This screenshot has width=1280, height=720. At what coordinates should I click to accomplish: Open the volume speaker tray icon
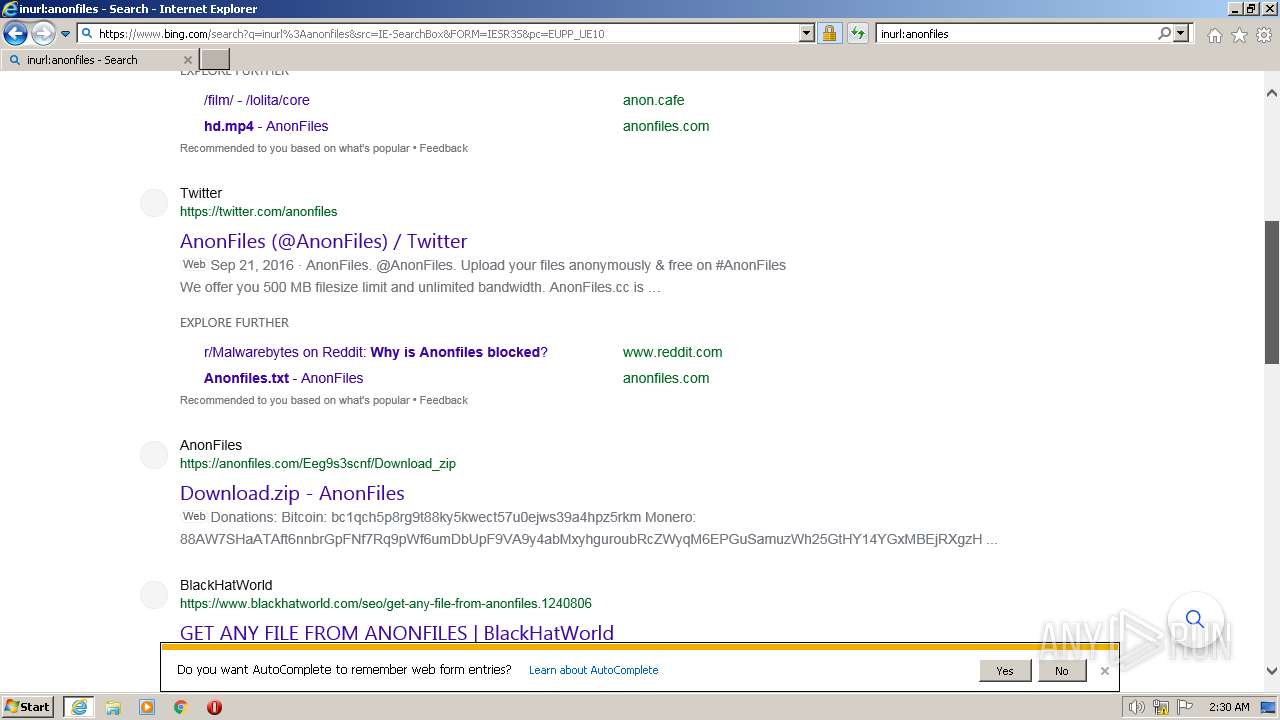(x=1136, y=707)
